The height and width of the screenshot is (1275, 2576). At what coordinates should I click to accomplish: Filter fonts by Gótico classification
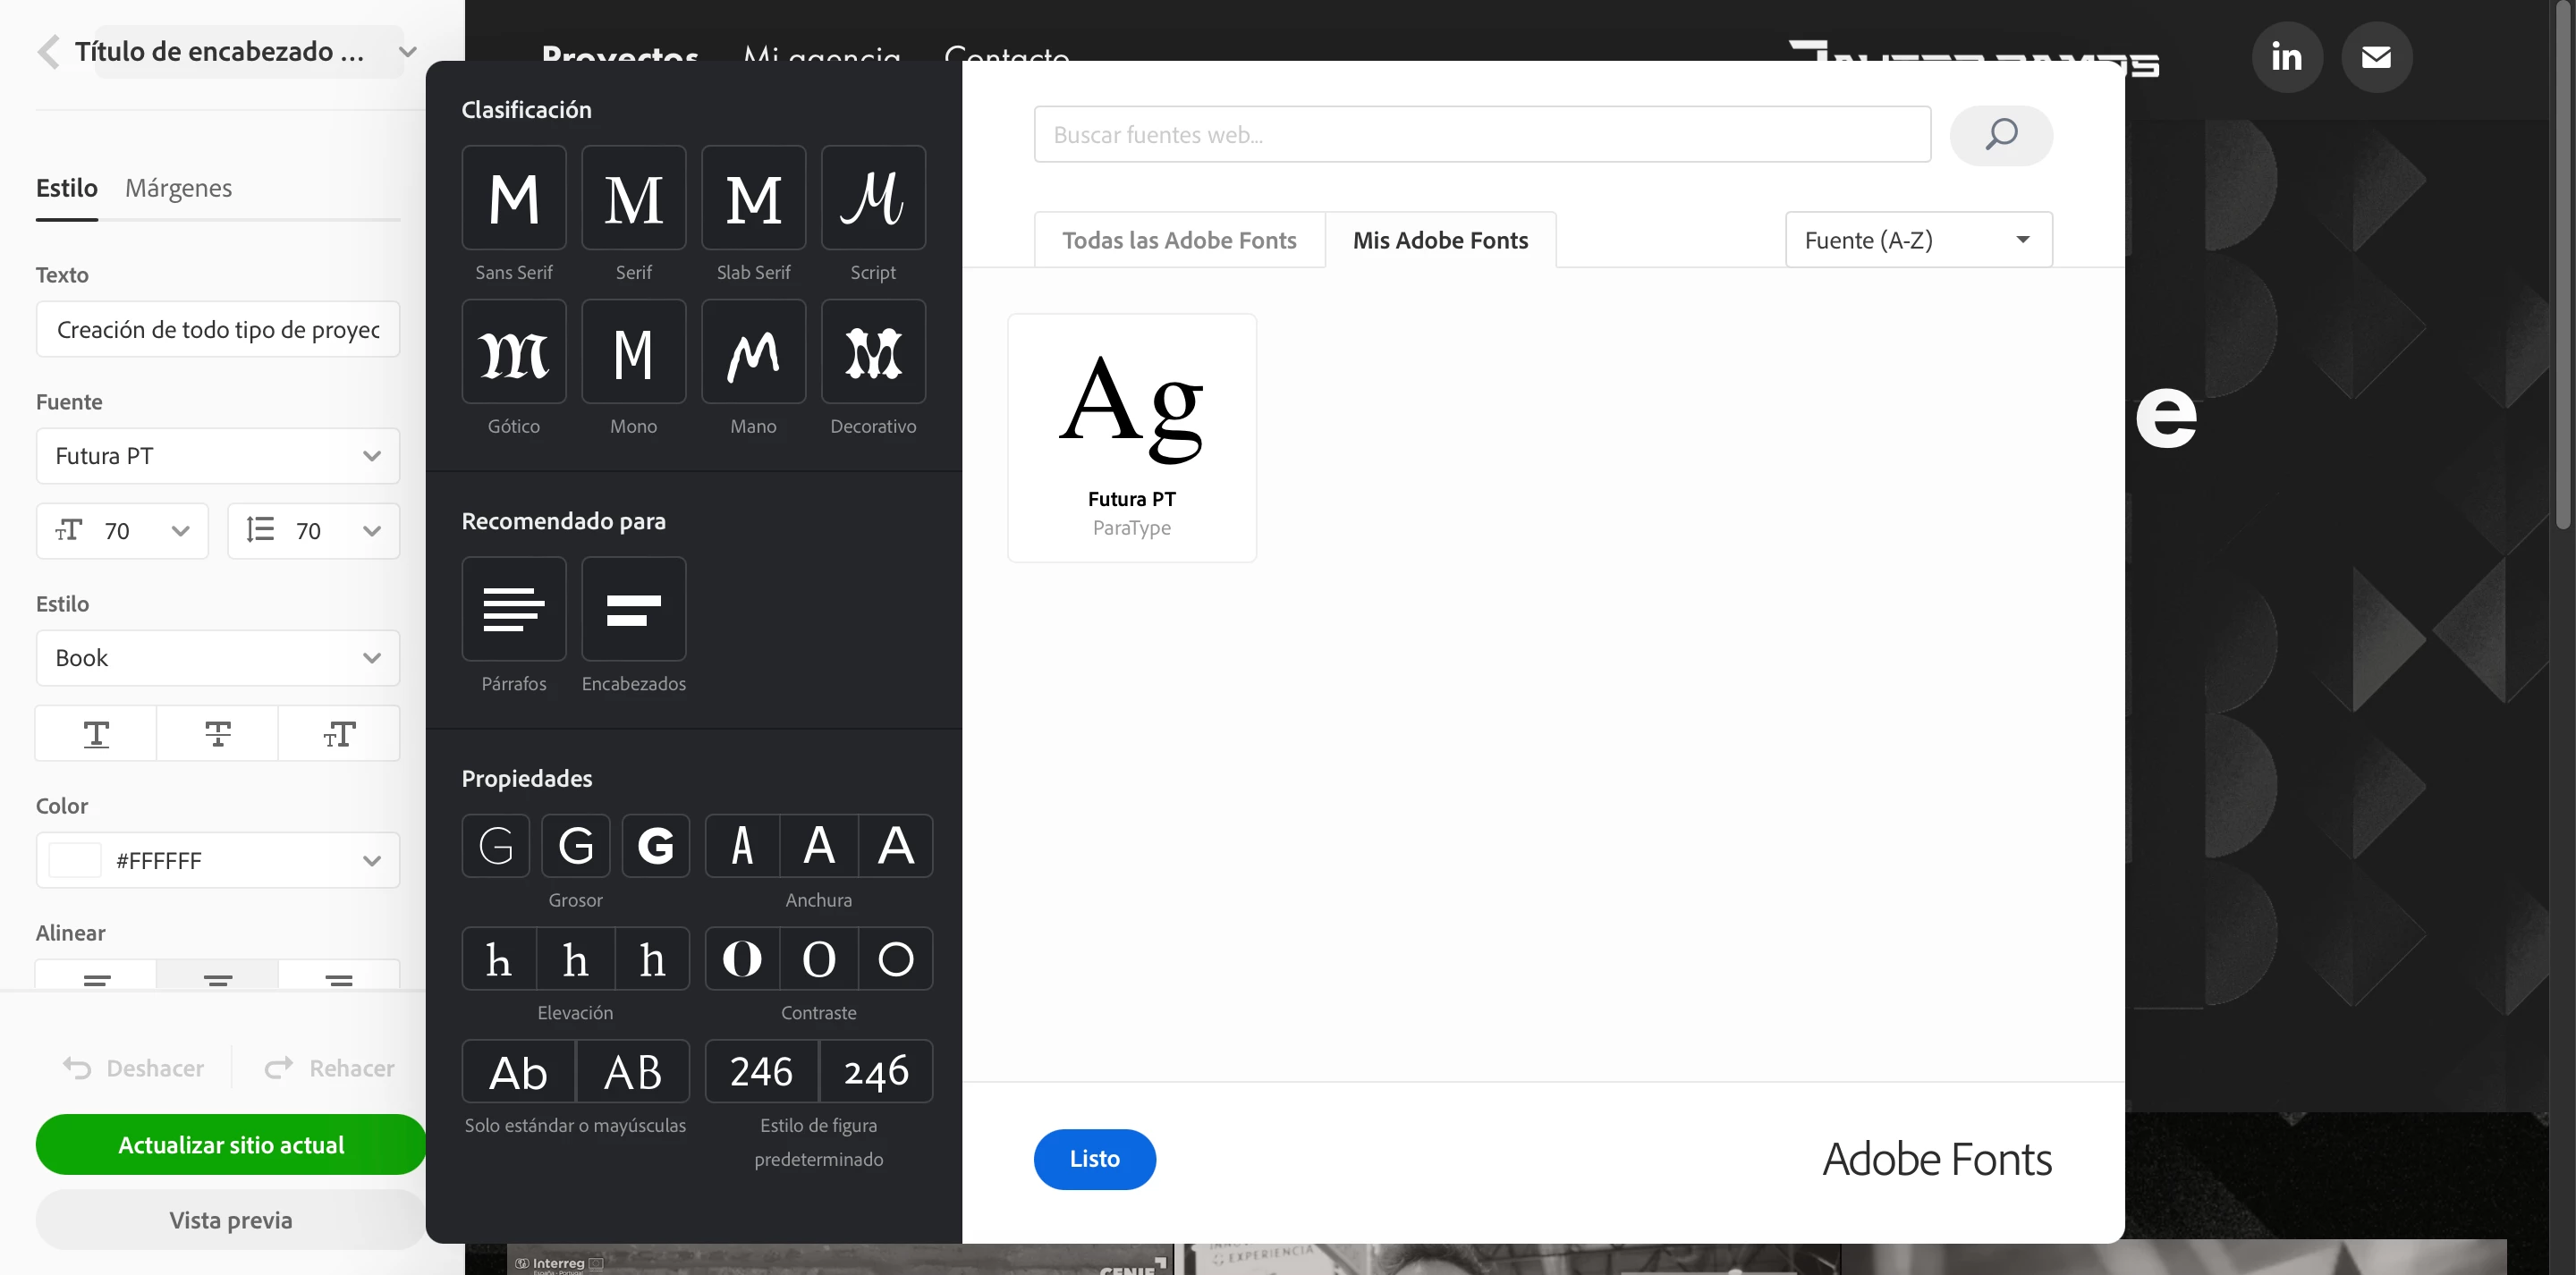coord(513,352)
